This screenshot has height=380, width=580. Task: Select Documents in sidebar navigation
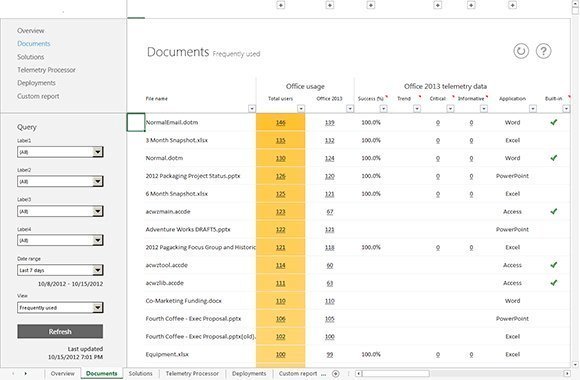pyautogui.click(x=34, y=44)
